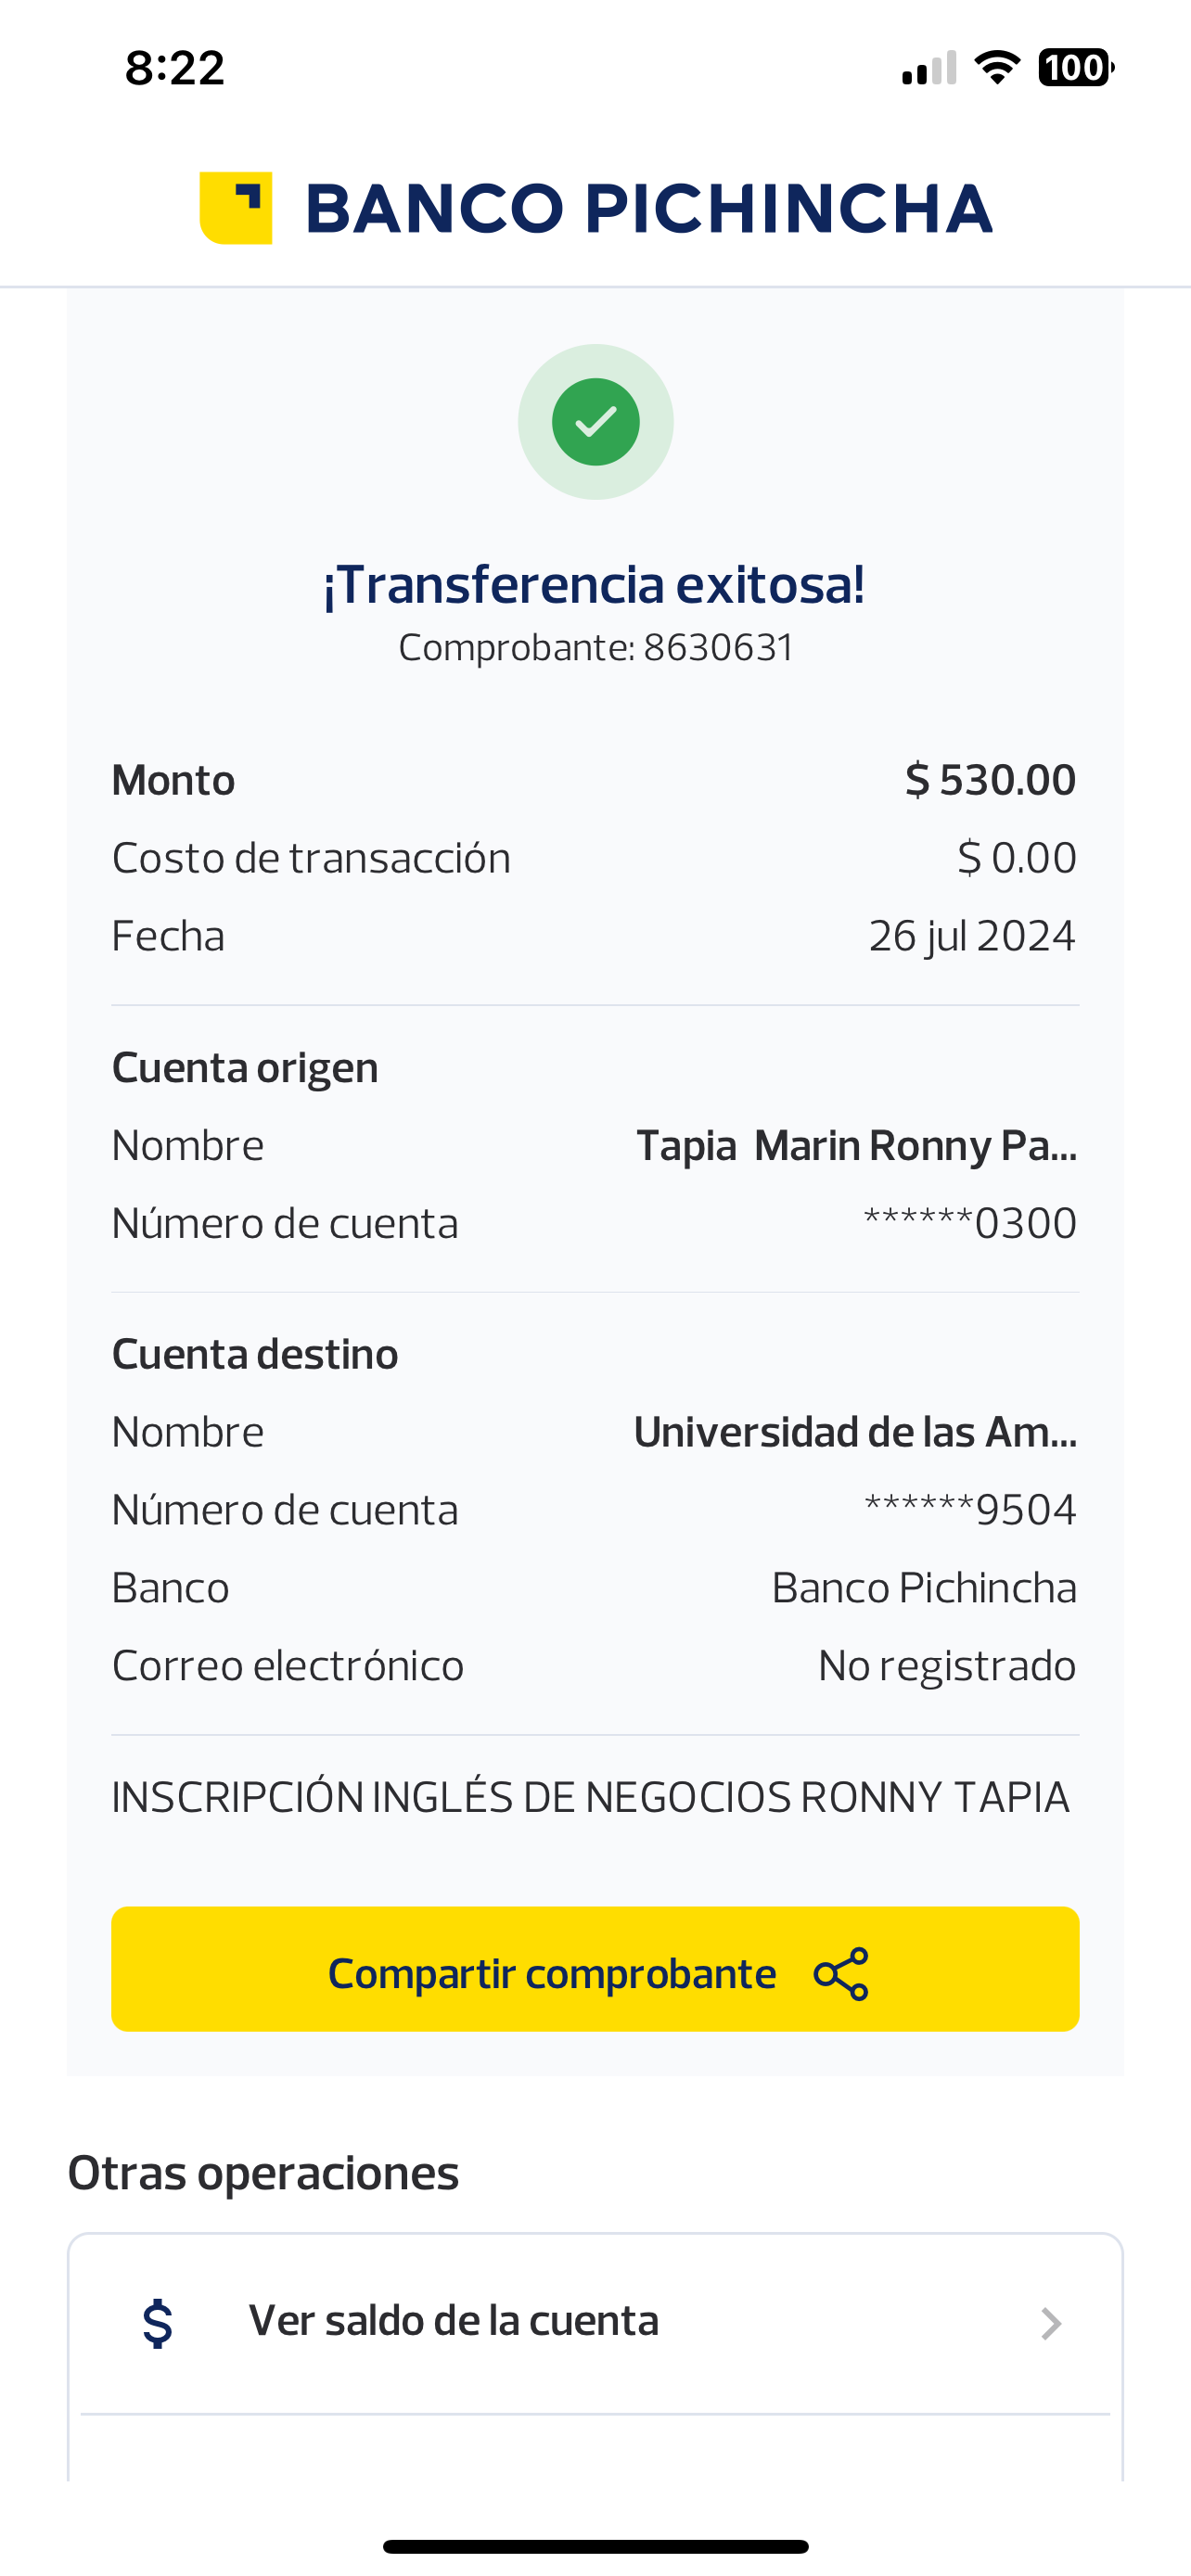Tap the Monto amount $ 530.00
The width and height of the screenshot is (1191, 2576).
click(990, 780)
